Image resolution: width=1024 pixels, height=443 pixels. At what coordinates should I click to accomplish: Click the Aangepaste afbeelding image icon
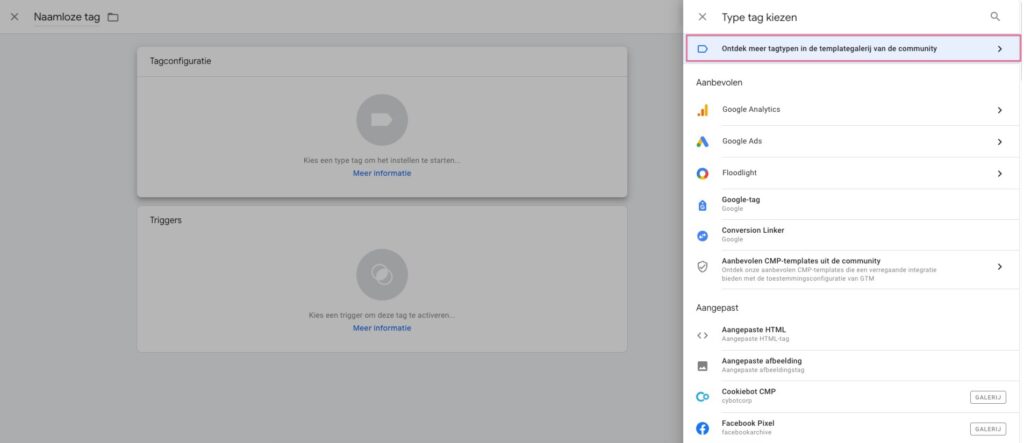pos(703,367)
